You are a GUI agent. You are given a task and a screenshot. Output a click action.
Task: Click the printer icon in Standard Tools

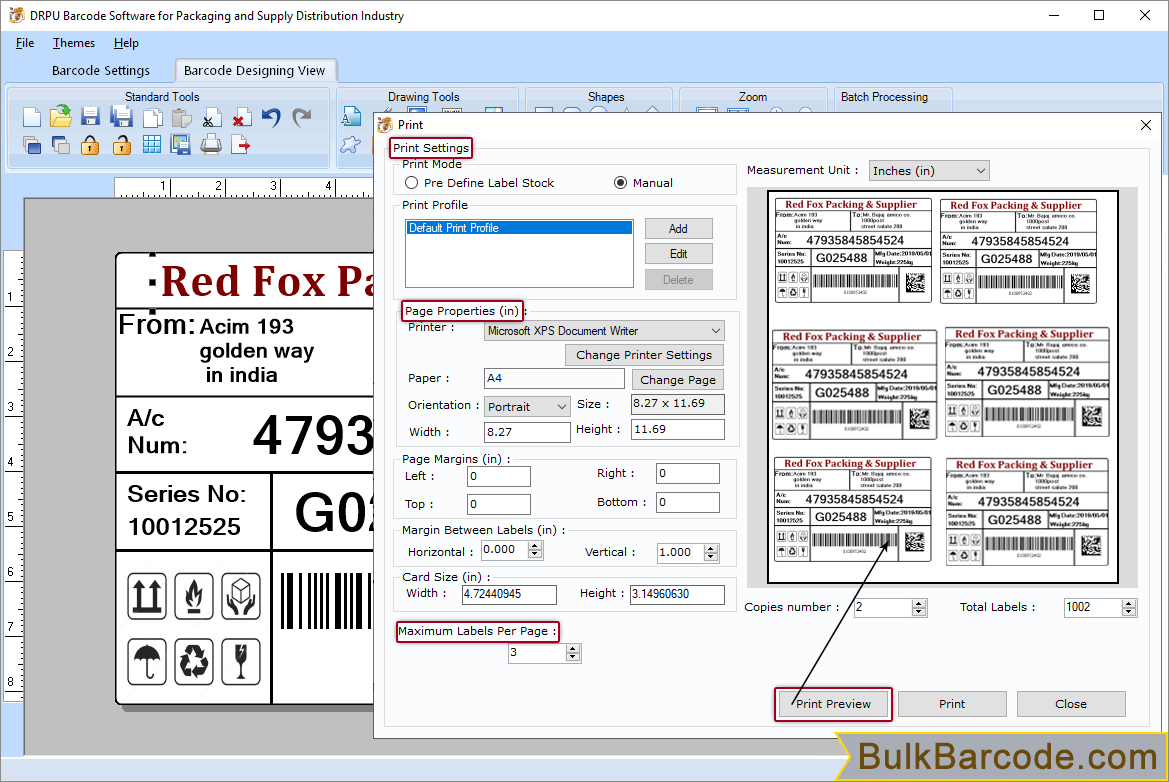pos(211,145)
